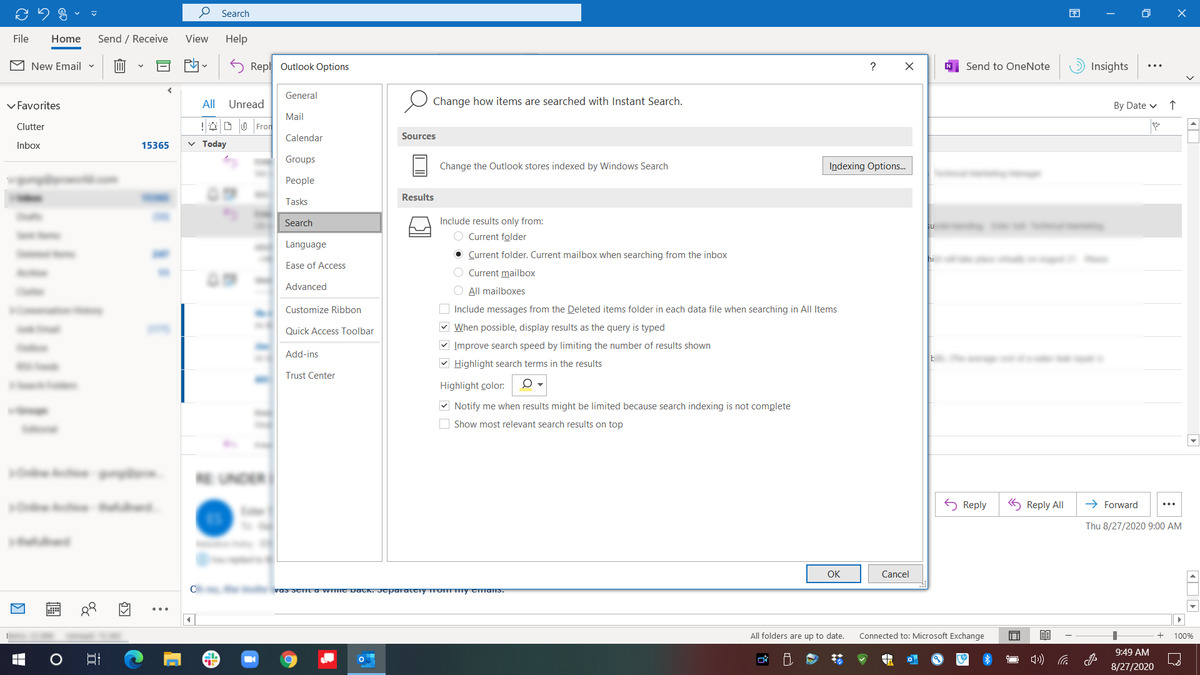Click the Help question mark in Outlook Options
This screenshot has height=675, width=1200.
click(873, 66)
